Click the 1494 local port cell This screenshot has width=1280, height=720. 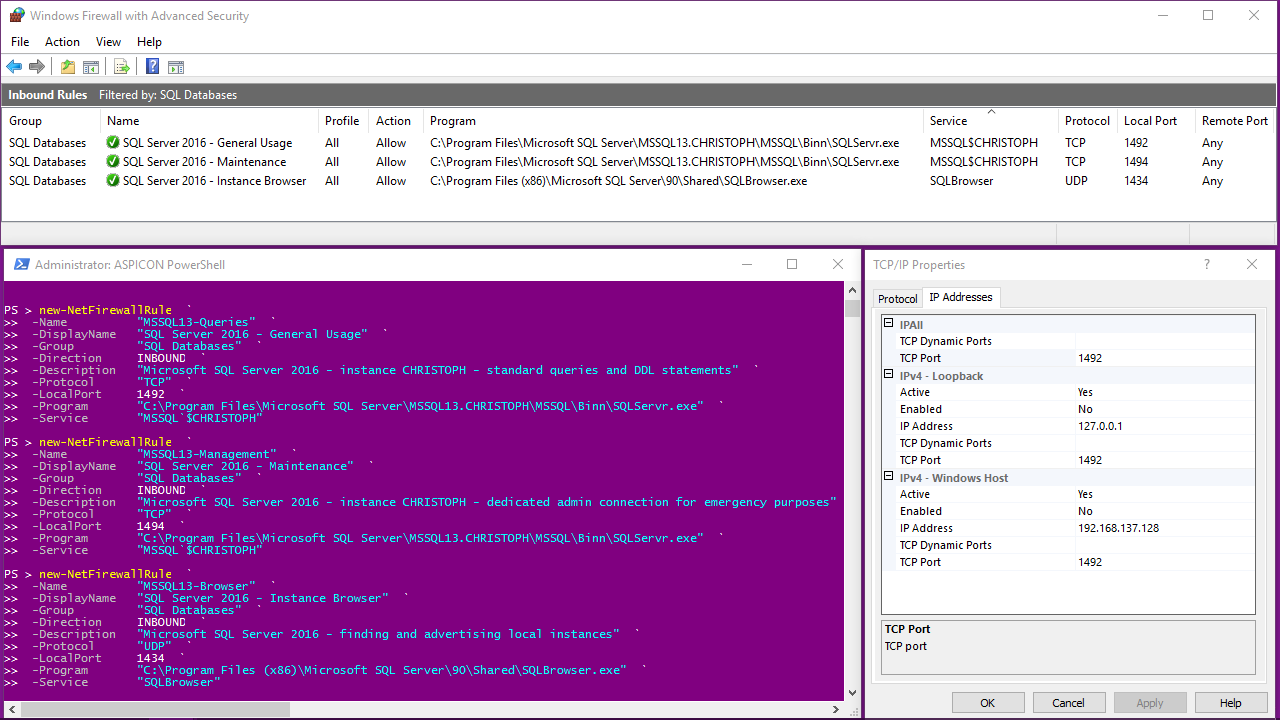click(x=1136, y=162)
